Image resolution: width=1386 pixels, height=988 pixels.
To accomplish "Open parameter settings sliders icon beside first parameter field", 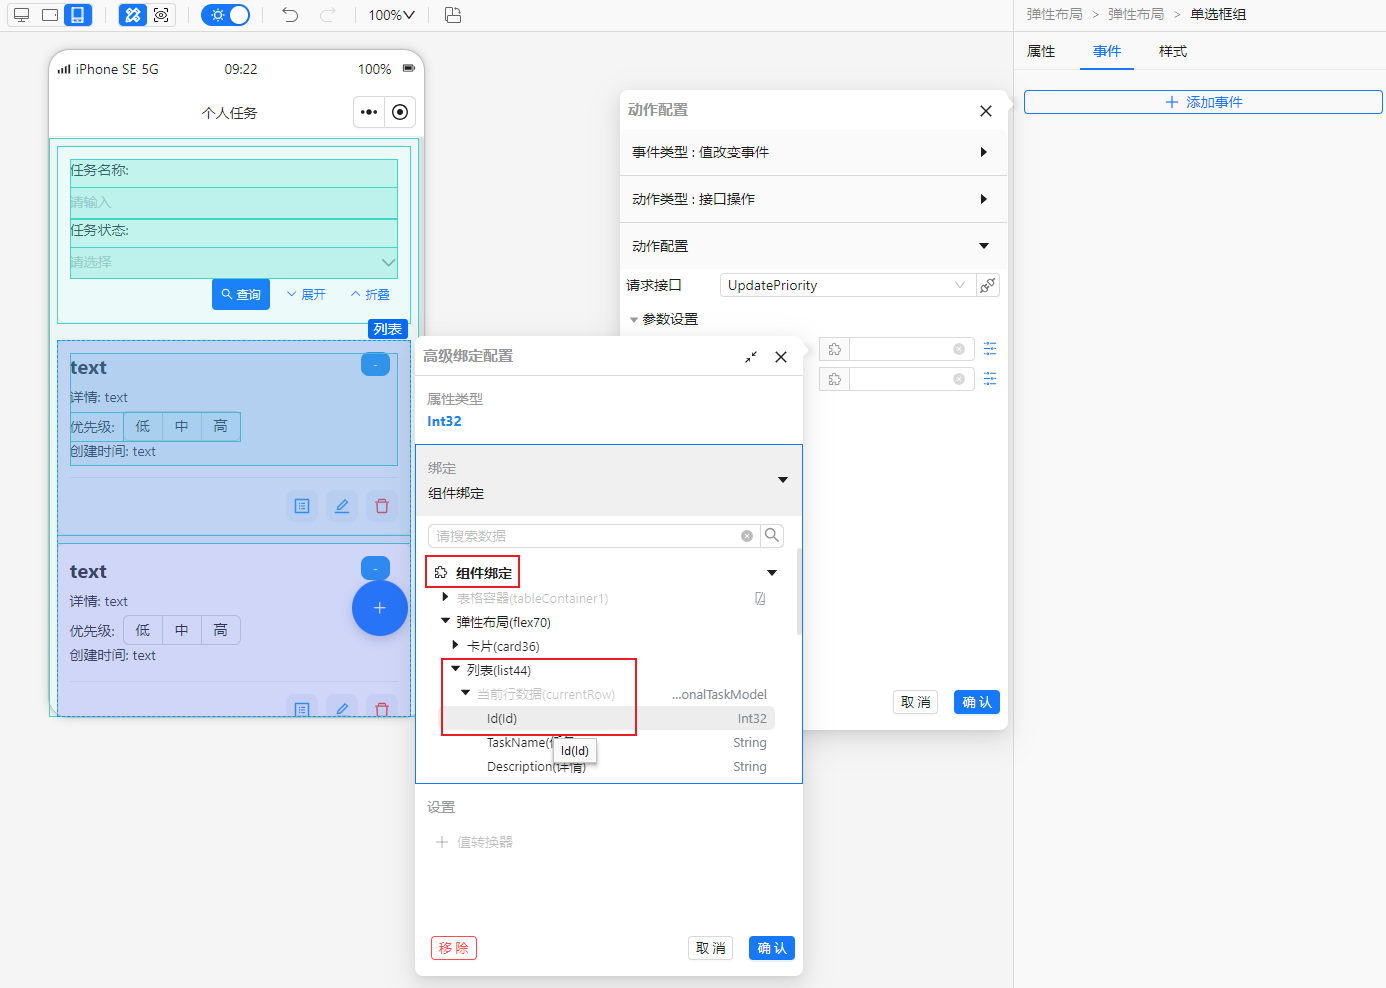I will (x=991, y=348).
